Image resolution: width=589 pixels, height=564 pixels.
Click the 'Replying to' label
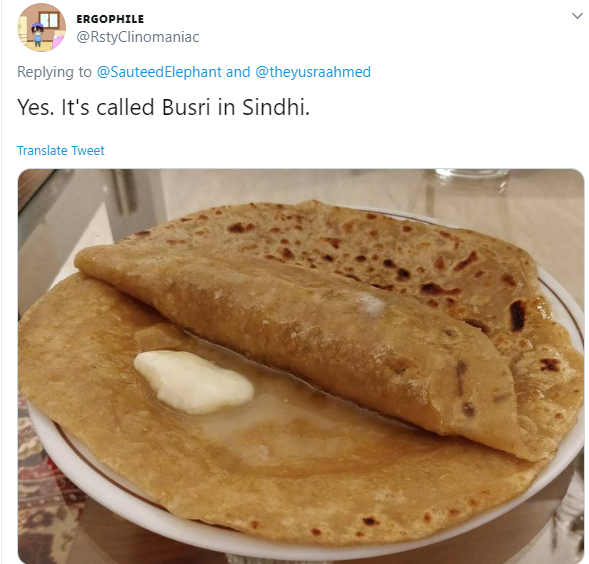54,72
